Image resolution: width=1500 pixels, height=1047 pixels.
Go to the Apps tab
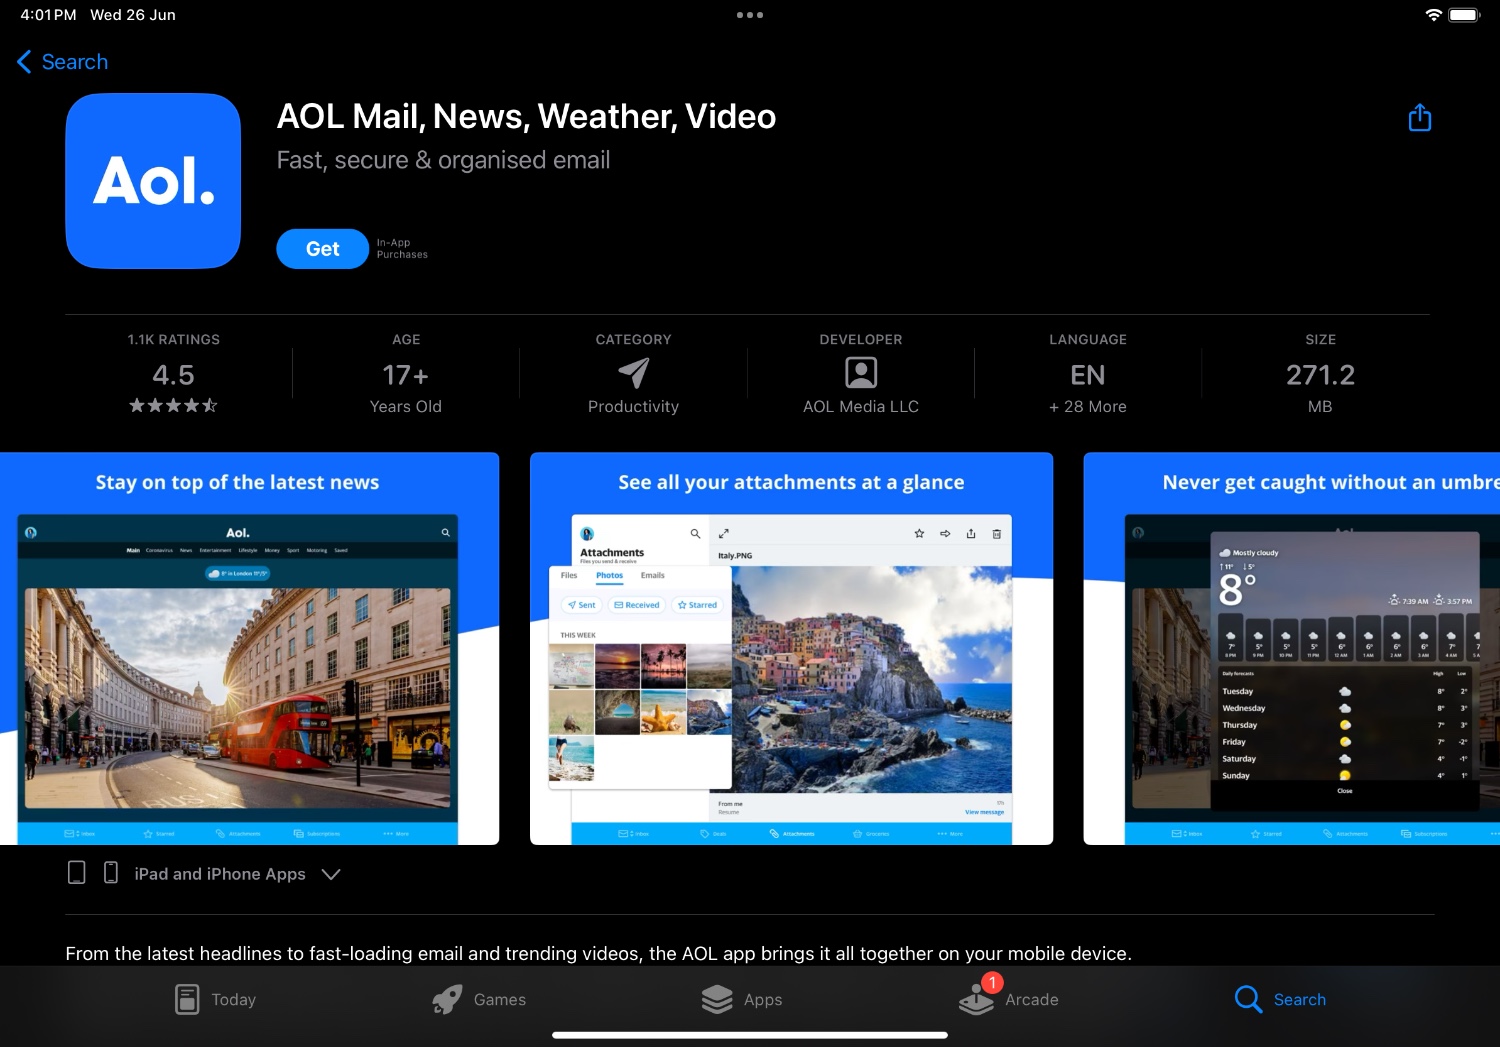(741, 999)
